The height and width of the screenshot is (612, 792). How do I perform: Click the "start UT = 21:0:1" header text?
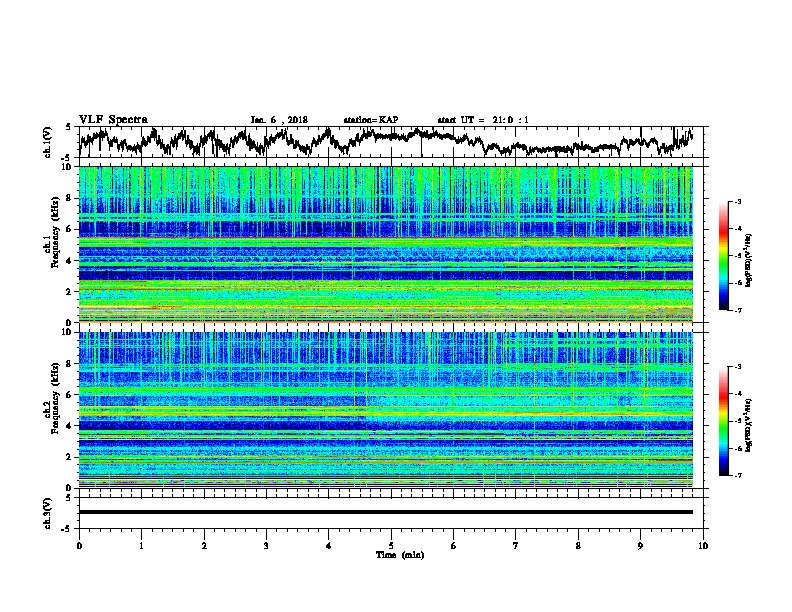coord(483,120)
